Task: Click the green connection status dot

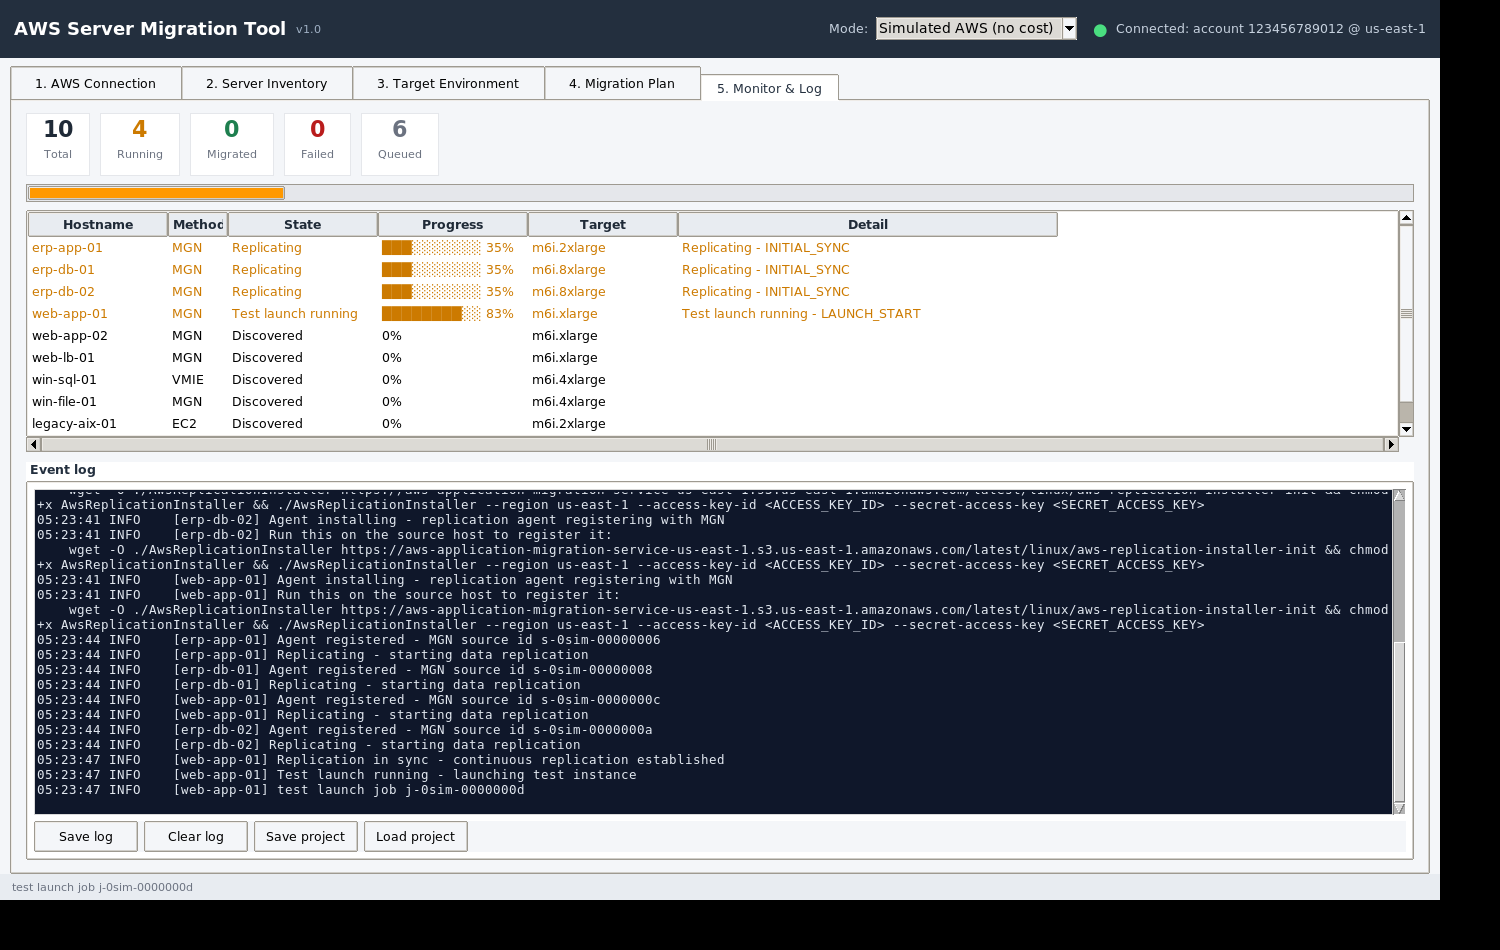Action: (x=1100, y=30)
